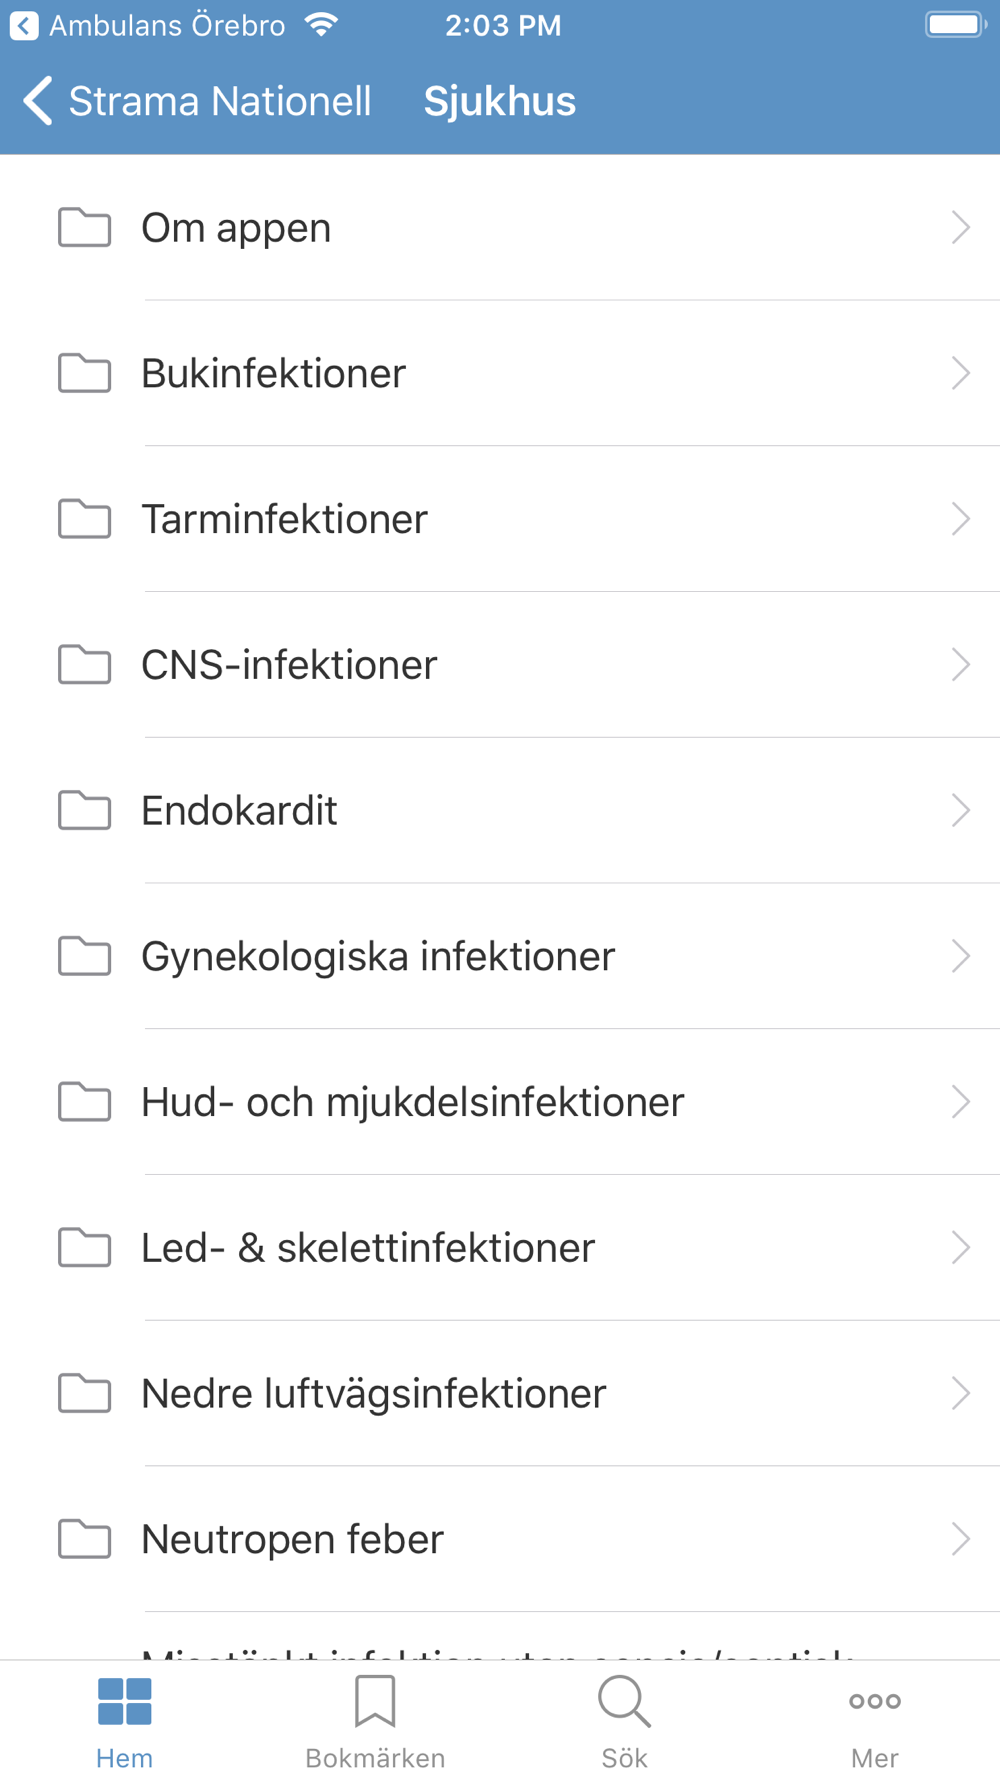Viewport: 1000px width, 1778px height.
Task: Return to Ambulans Örebro app via status bar
Action: pos(148,26)
